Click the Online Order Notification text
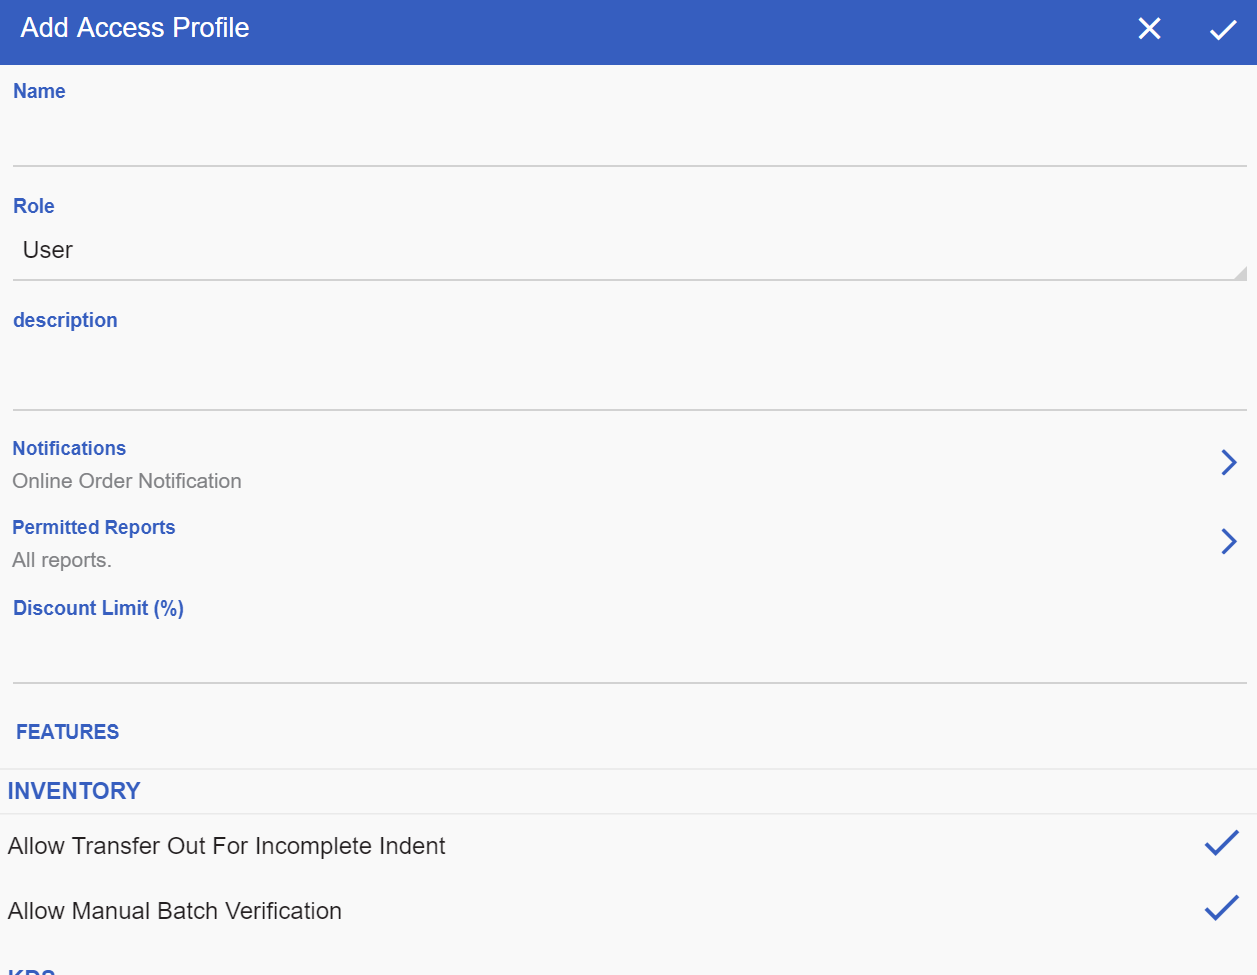Screen dimensions: 1257x975 point(127,481)
